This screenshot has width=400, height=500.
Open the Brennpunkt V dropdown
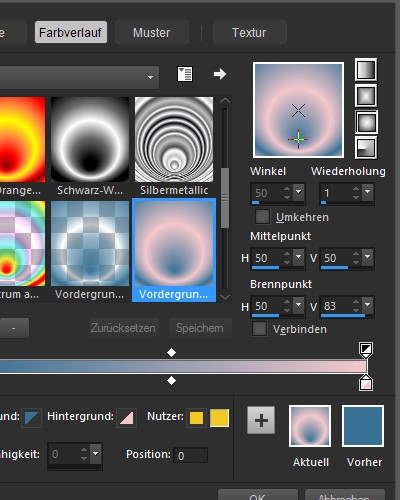click(368, 305)
